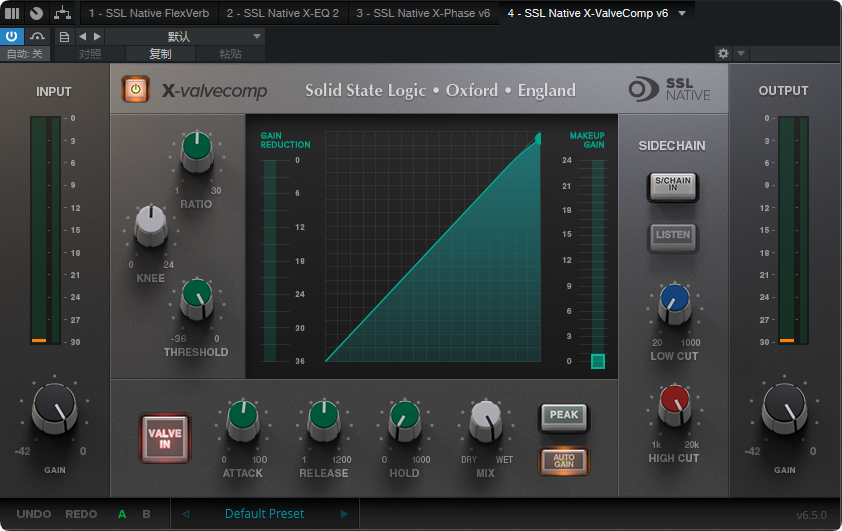The width and height of the screenshot is (842, 531).
Task: Click the mixer channel icon at top left
Action: pyautogui.click(x=12, y=13)
